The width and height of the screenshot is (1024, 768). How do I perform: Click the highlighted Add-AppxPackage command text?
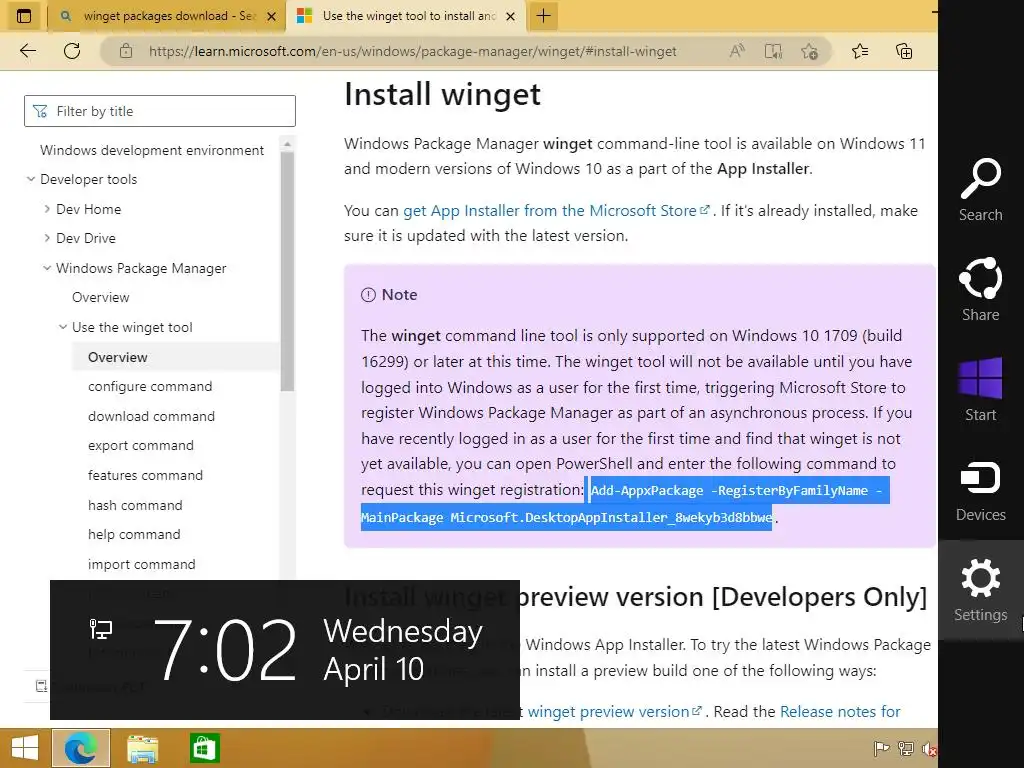[625, 504]
